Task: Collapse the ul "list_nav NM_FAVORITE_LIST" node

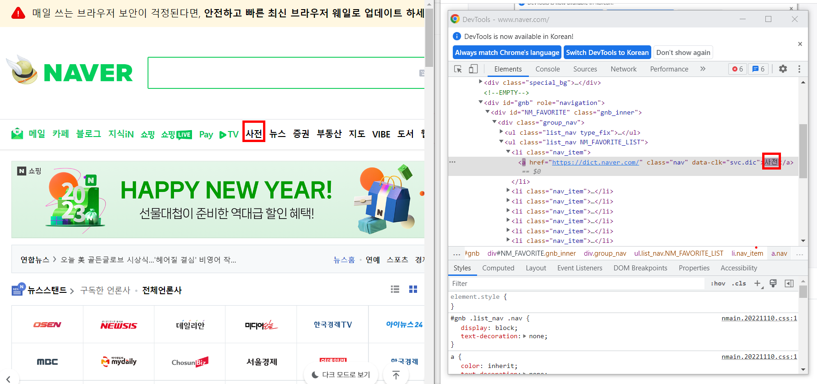Action: pyautogui.click(x=501, y=142)
